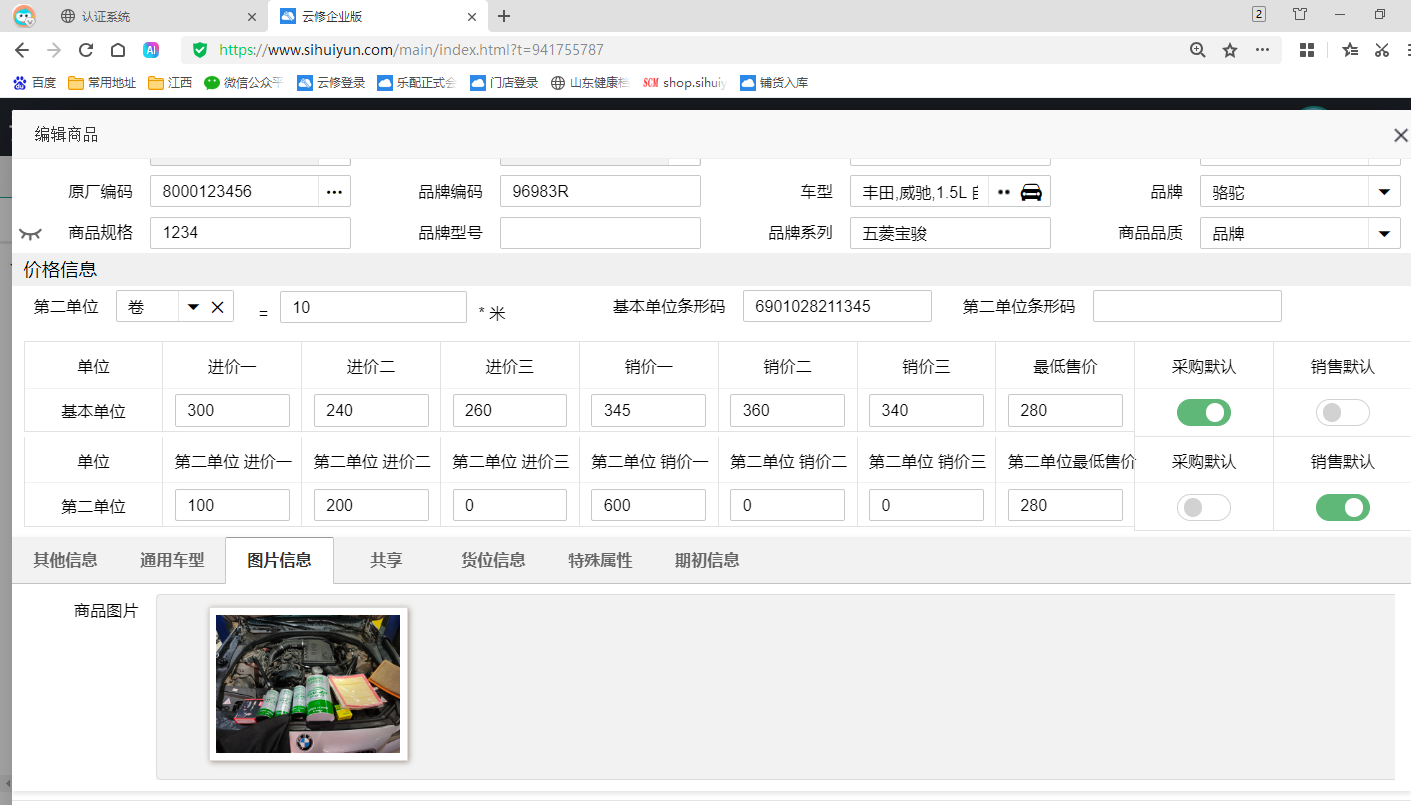1411x805 pixels.
Task: Close the 编辑商品 dialog
Action: (1400, 135)
